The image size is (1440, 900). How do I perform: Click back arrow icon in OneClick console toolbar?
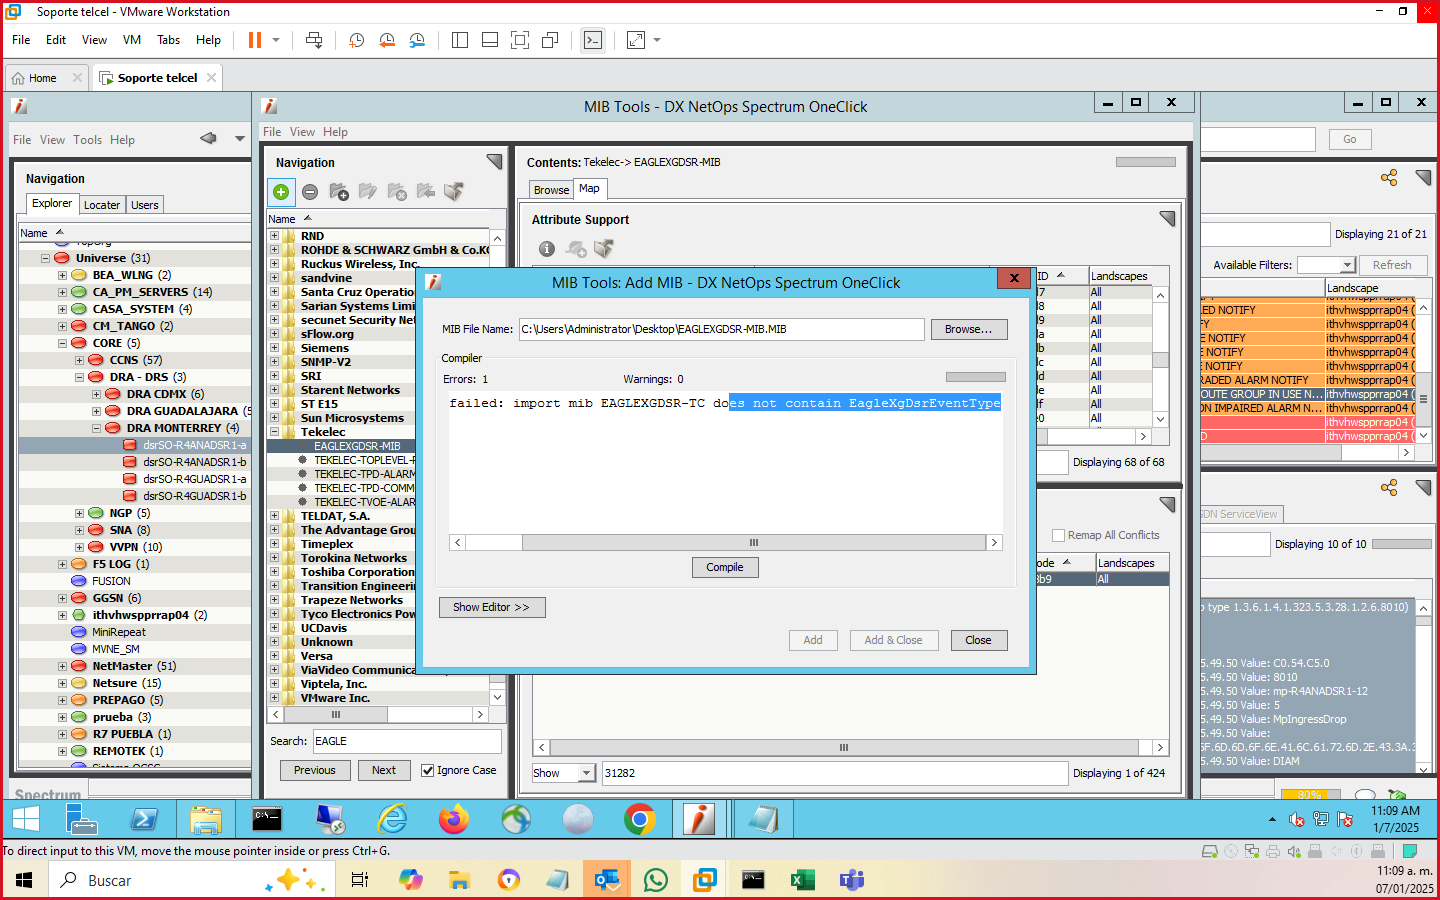208,138
